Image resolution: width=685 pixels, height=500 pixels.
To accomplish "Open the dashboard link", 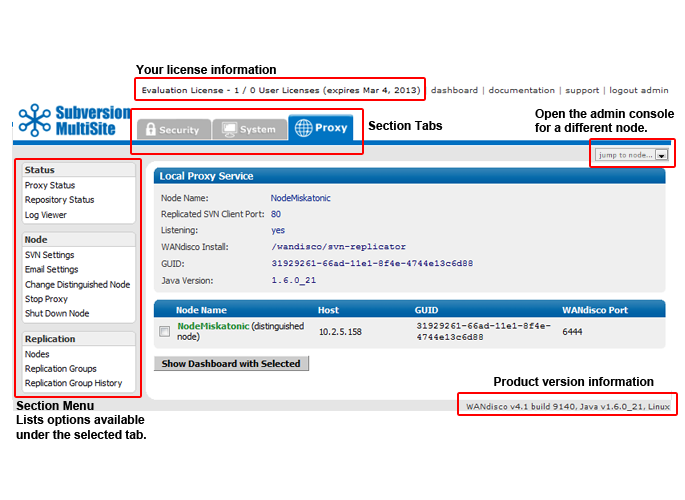I will [454, 90].
